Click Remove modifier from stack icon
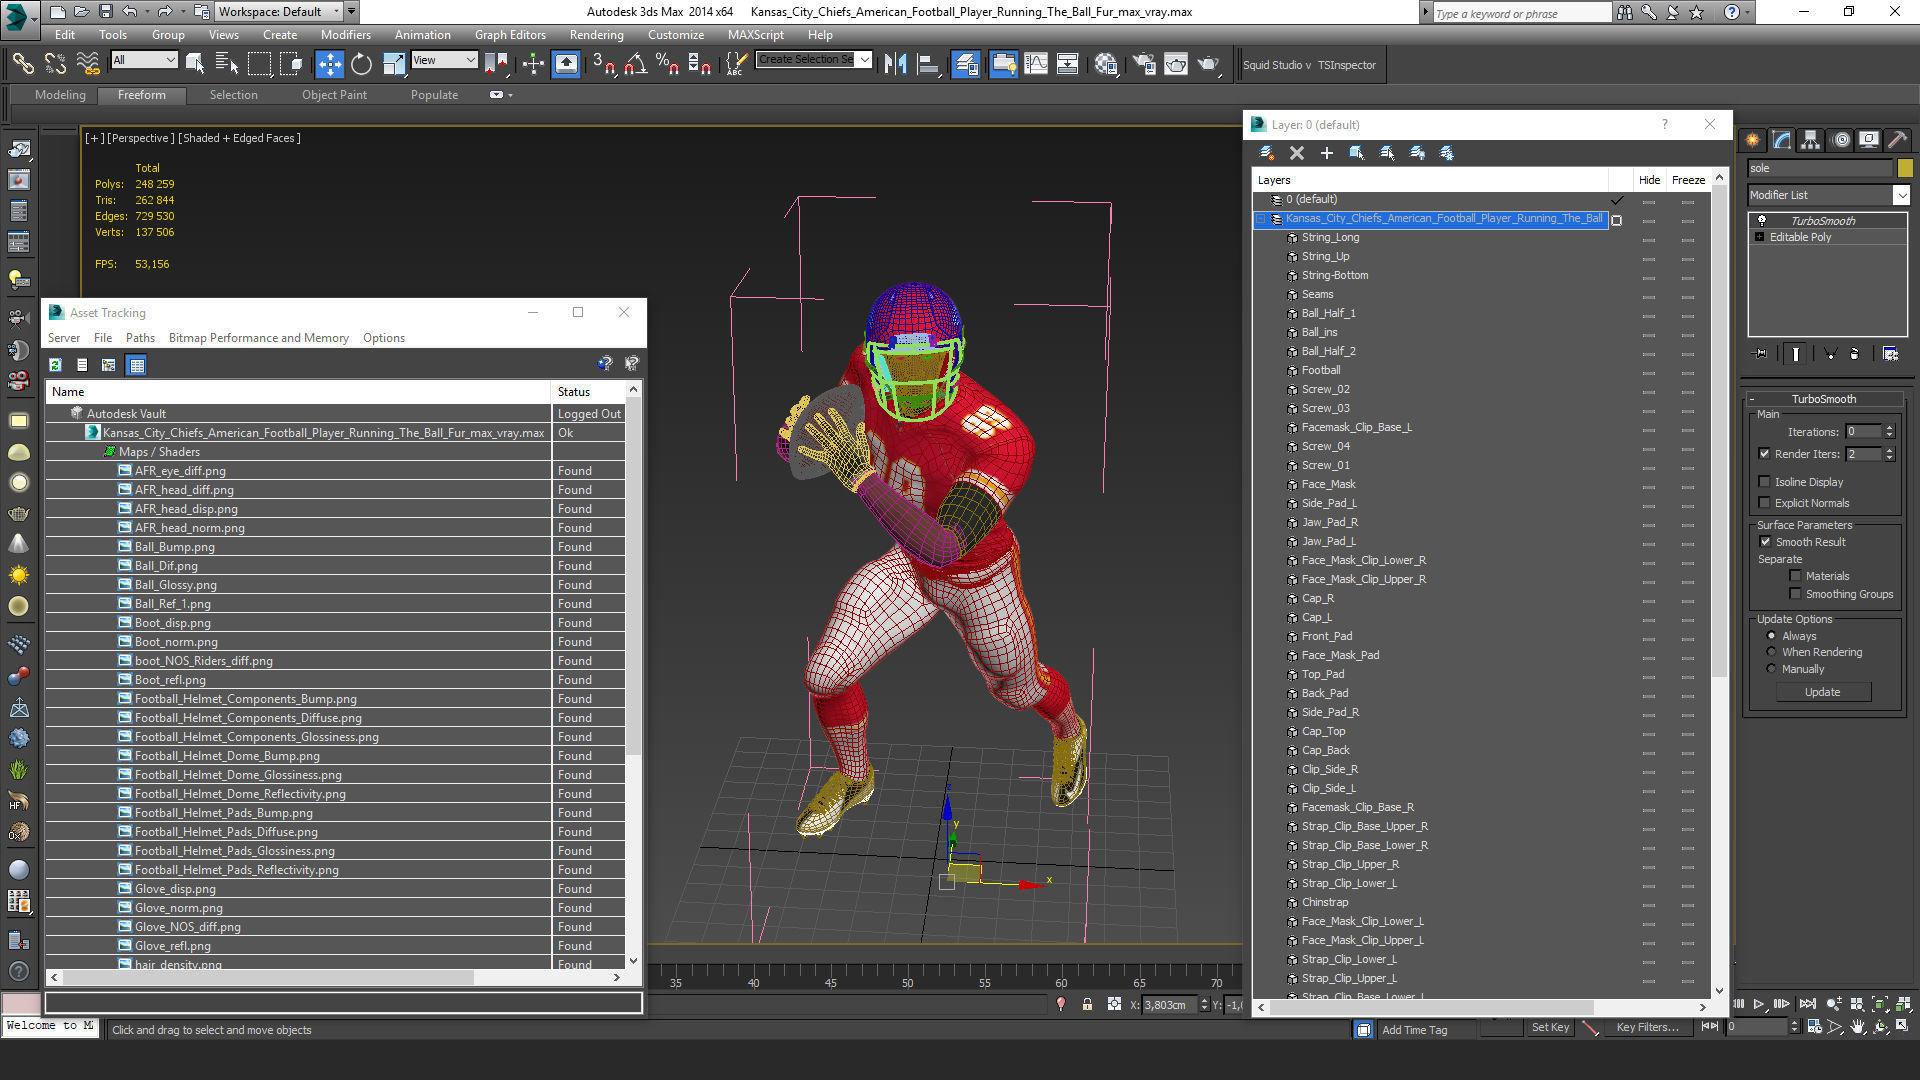The height and width of the screenshot is (1080, 1920). (x=1854, y=353)
